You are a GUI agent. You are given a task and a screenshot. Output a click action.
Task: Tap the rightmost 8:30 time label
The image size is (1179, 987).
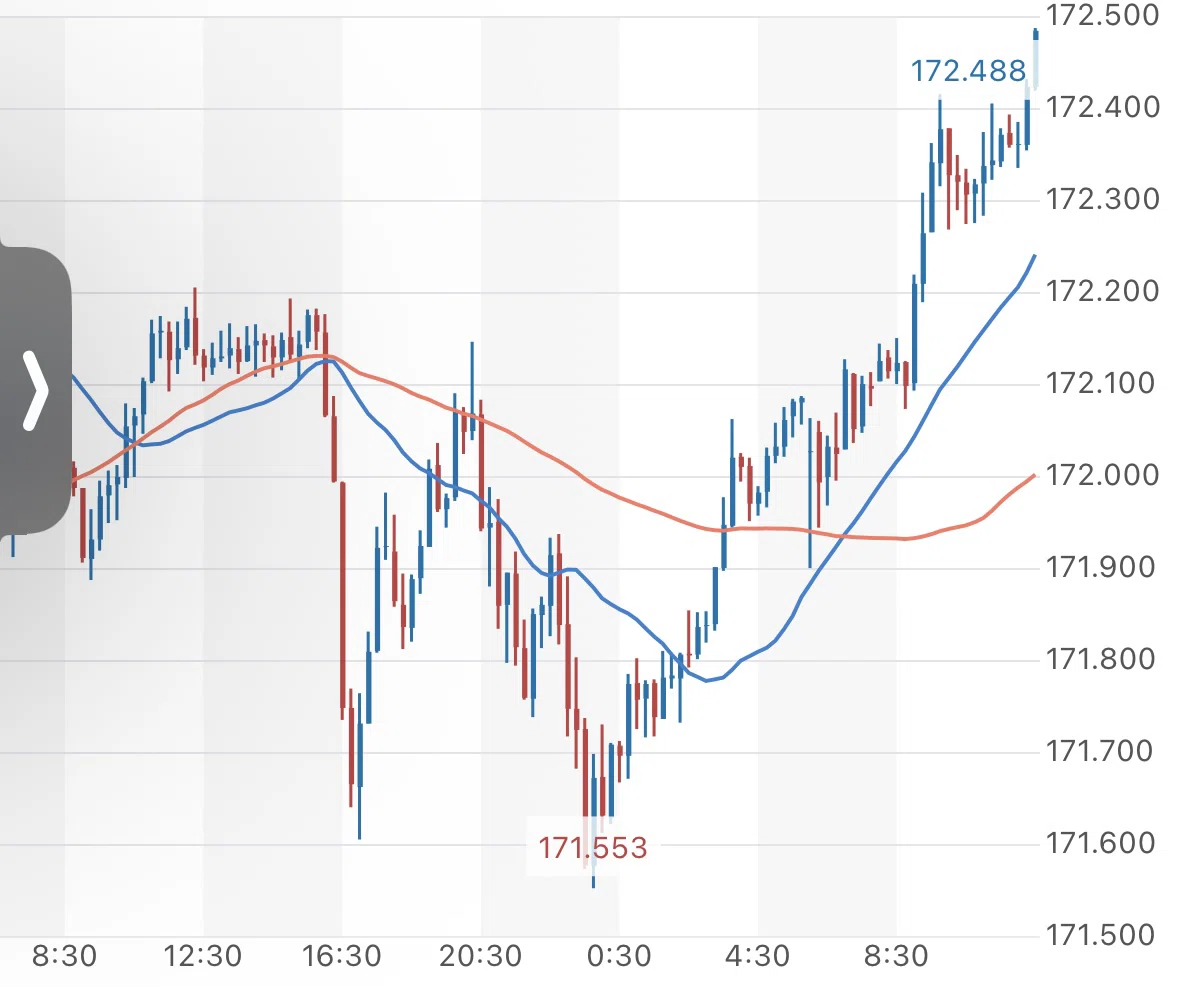point(896,956)
